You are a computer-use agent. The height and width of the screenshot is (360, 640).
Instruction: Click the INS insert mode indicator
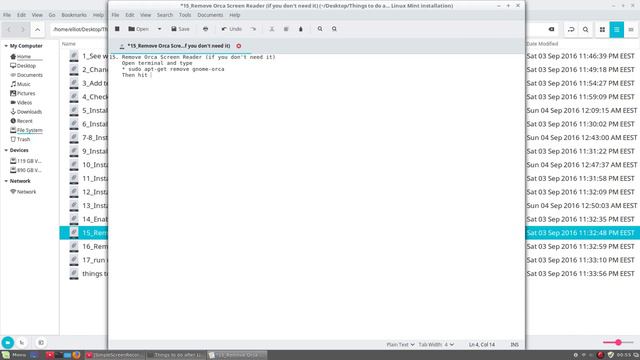(x=514, y=345)
